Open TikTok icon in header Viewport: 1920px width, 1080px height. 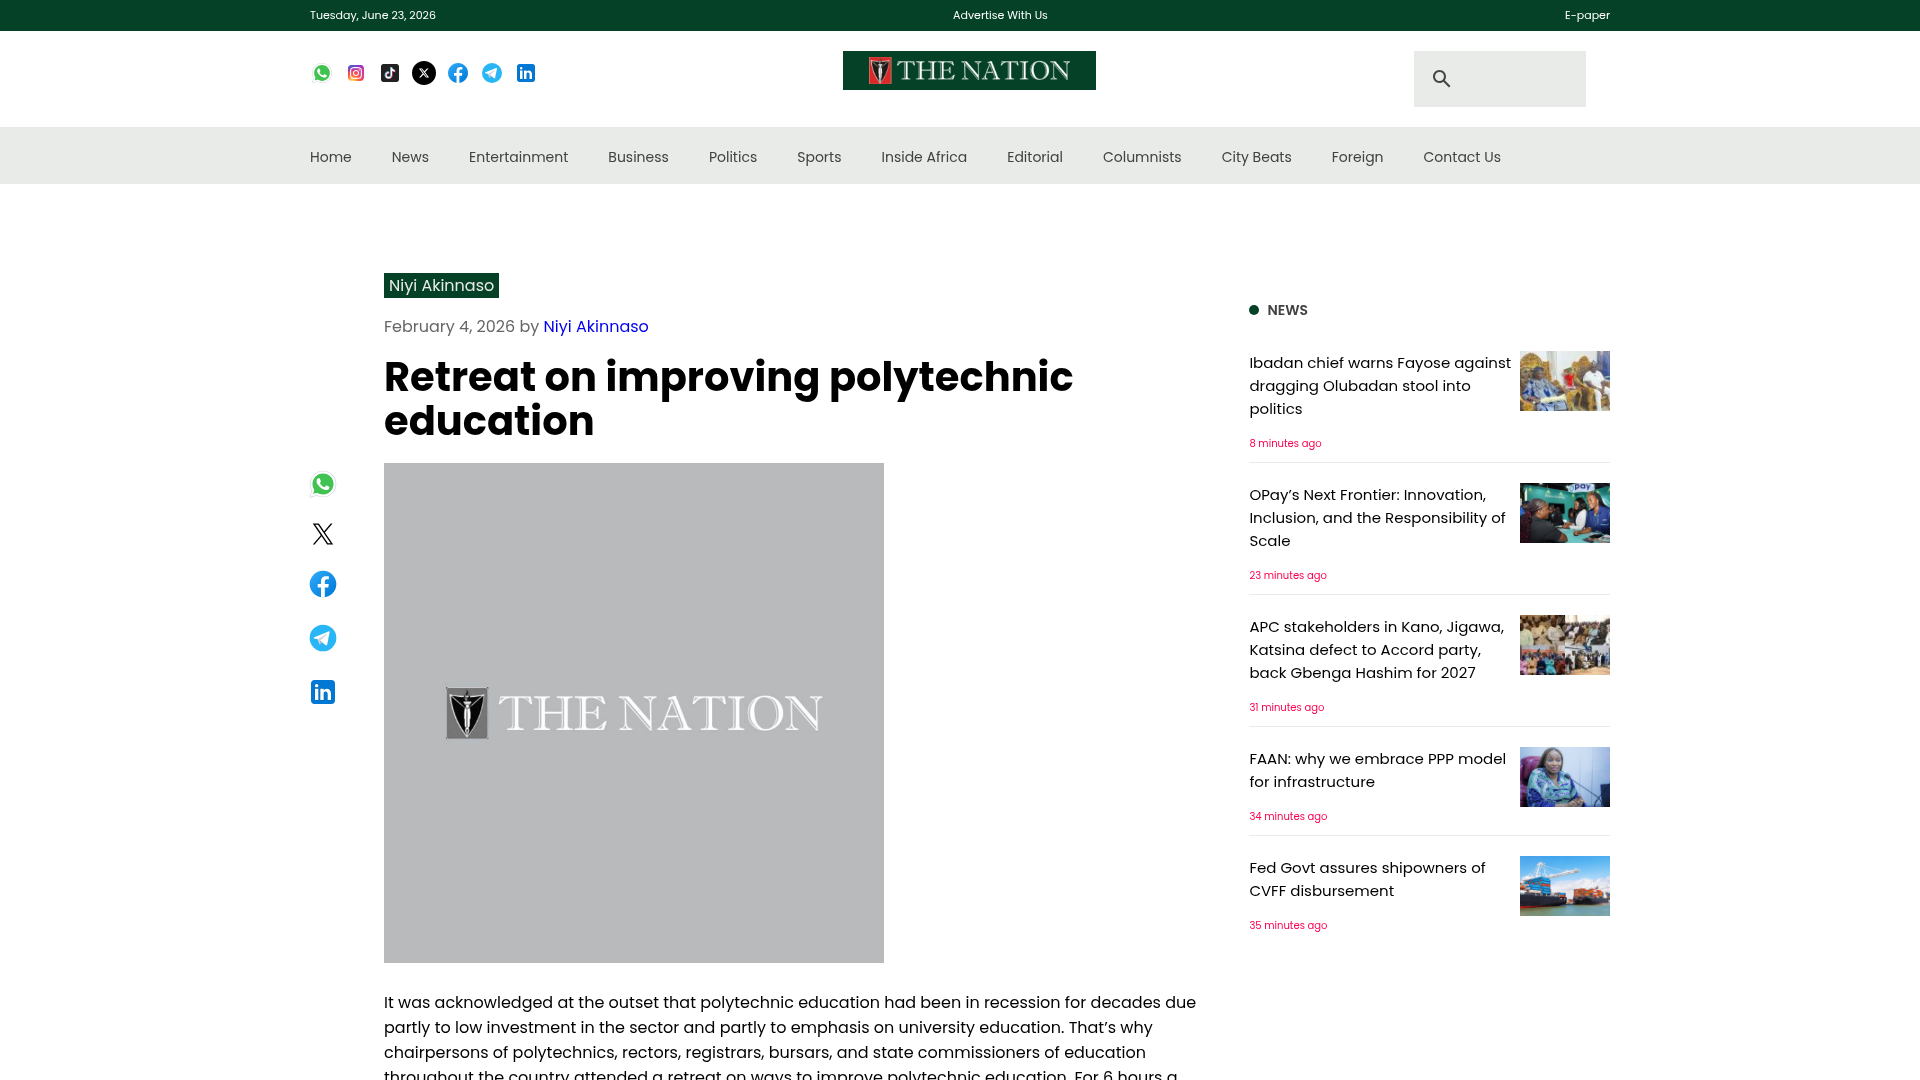tap(390, 73)
